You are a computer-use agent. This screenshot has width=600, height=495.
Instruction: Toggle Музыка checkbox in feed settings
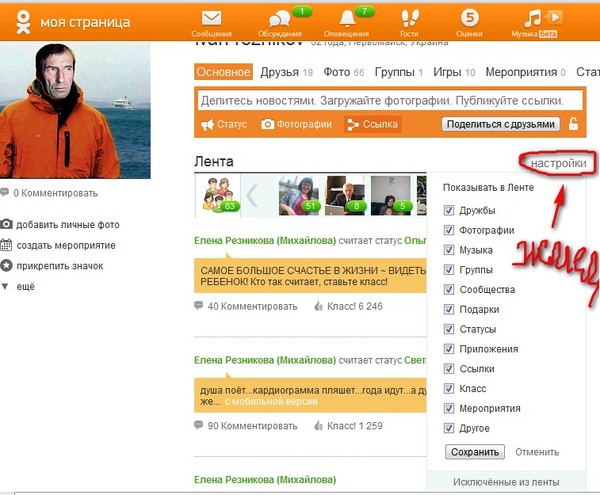(x=448, y=250)
